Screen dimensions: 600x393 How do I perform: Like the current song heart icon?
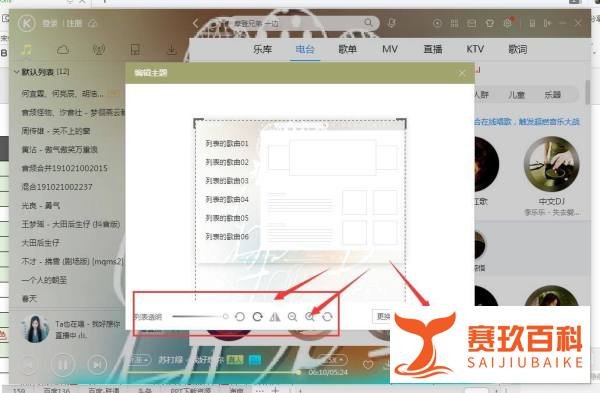(x=368, y=365)
